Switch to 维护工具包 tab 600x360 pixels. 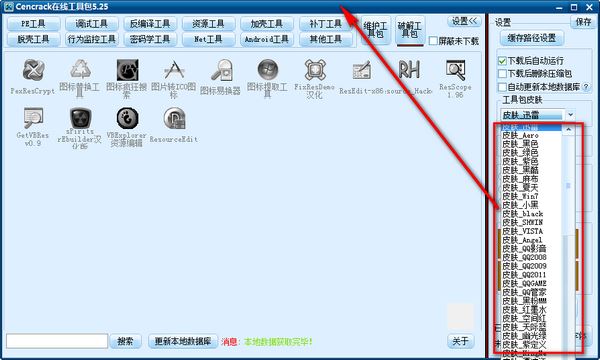[x=375, y=30]
